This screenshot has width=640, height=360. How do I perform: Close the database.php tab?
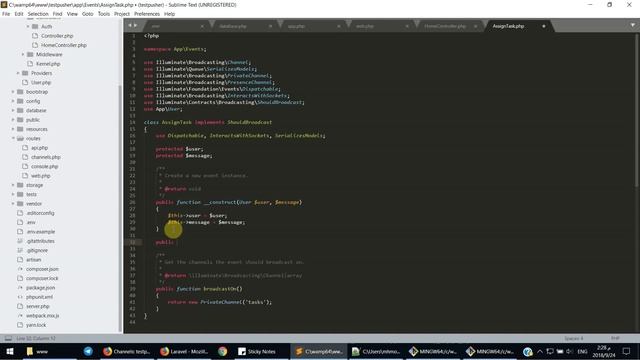[270, 26]
